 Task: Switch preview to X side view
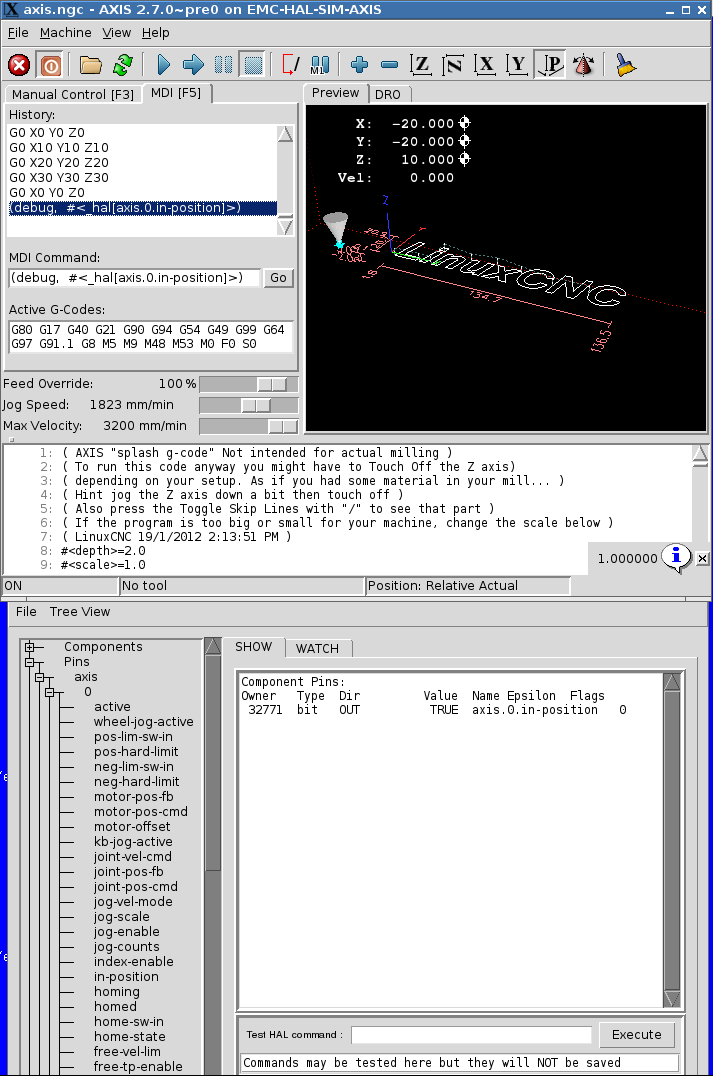[x=485, y=65]
